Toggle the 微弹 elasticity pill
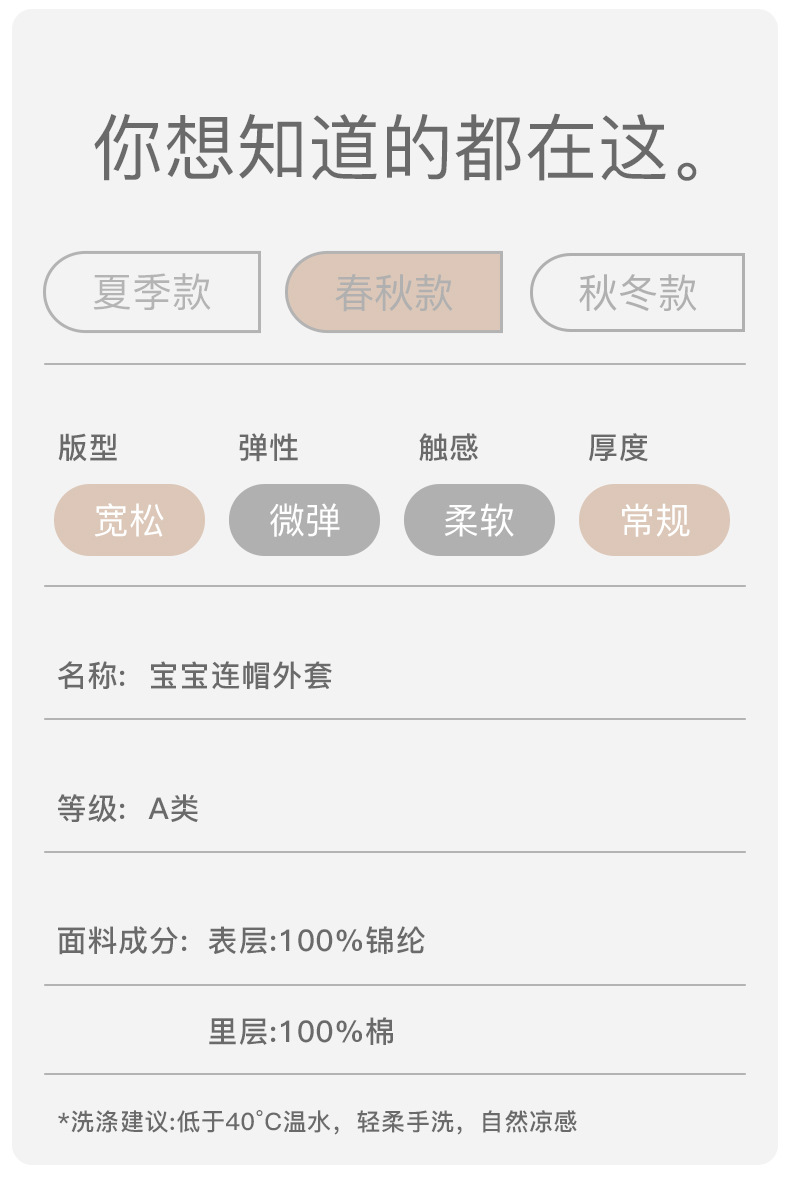 [304, 520]
